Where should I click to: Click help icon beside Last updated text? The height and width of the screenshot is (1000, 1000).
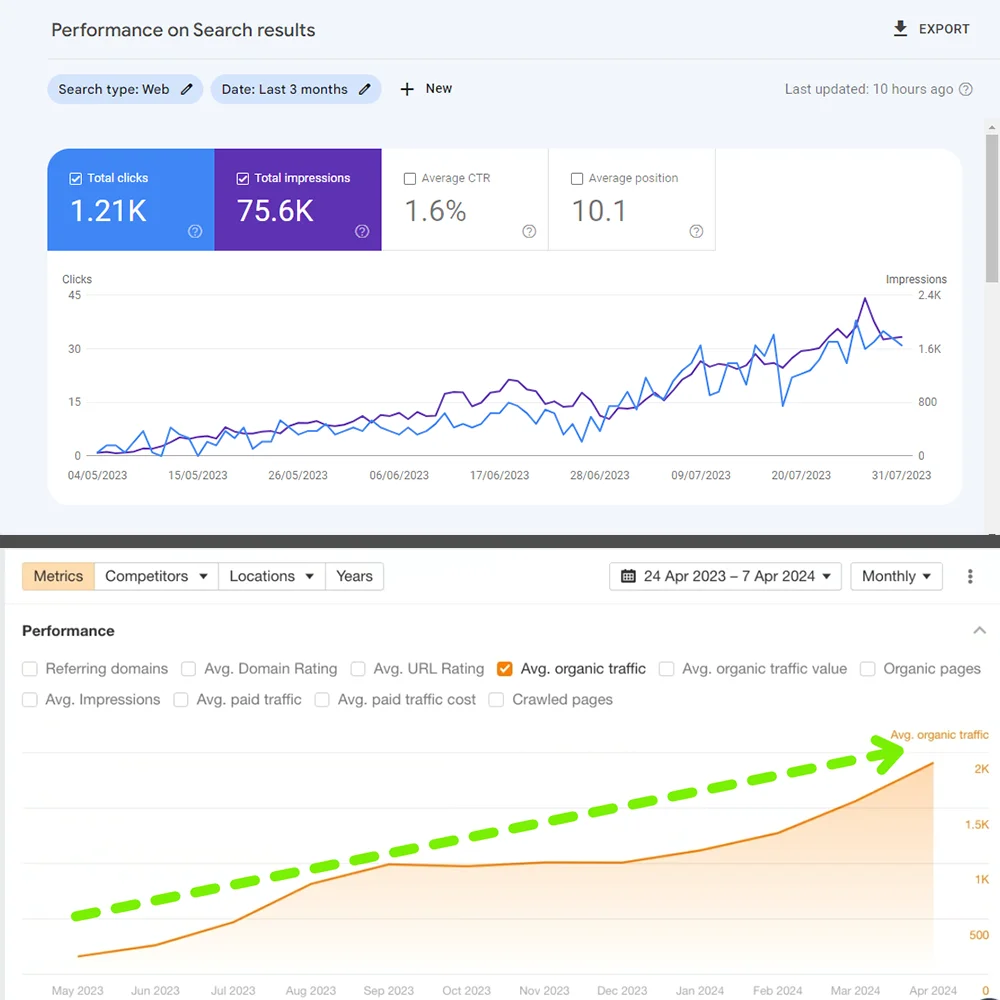[966, 89]
